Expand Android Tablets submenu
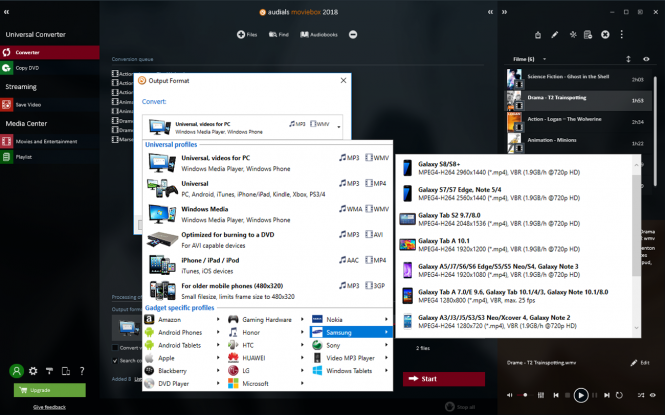This screenshot has width=665, height=415. 182,345
